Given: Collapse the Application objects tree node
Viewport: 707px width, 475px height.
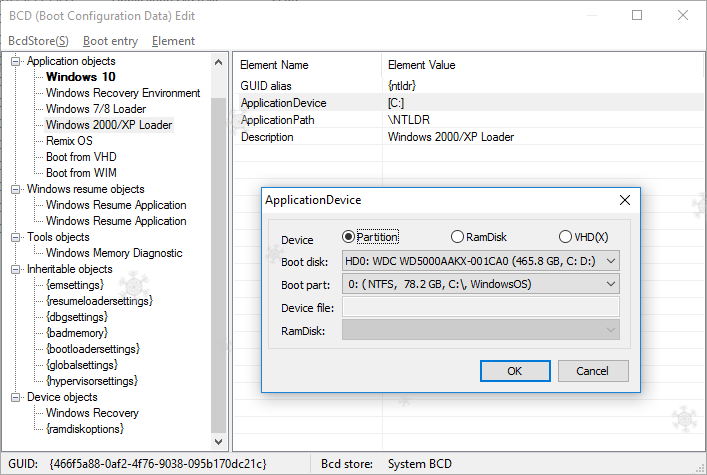Looking at the screenshot, I should [15, 61].
